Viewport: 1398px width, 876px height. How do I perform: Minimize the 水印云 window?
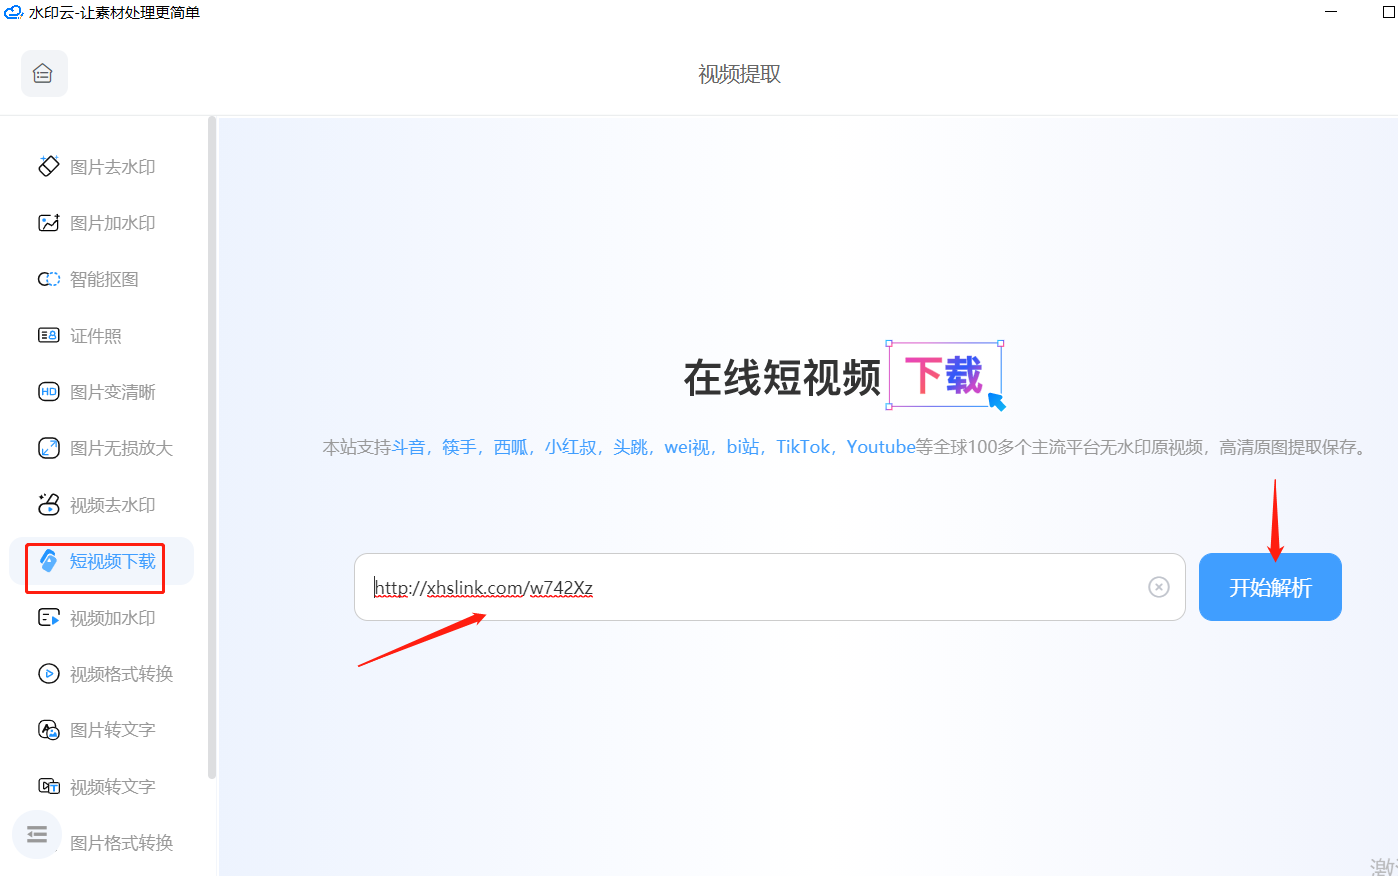[1331, 12]
